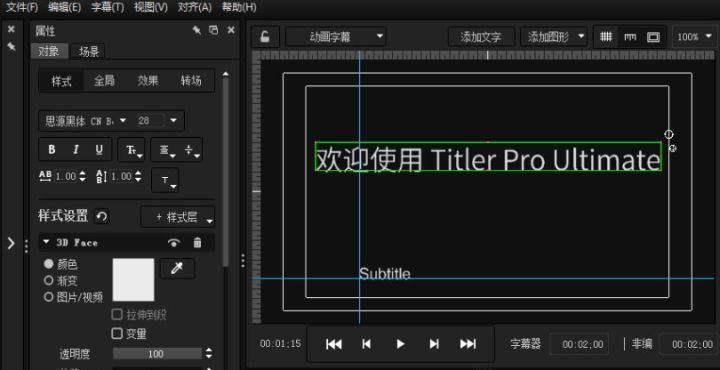
Task: Open the 动画字幕 dropdown
Action: [x=336, y=37]
